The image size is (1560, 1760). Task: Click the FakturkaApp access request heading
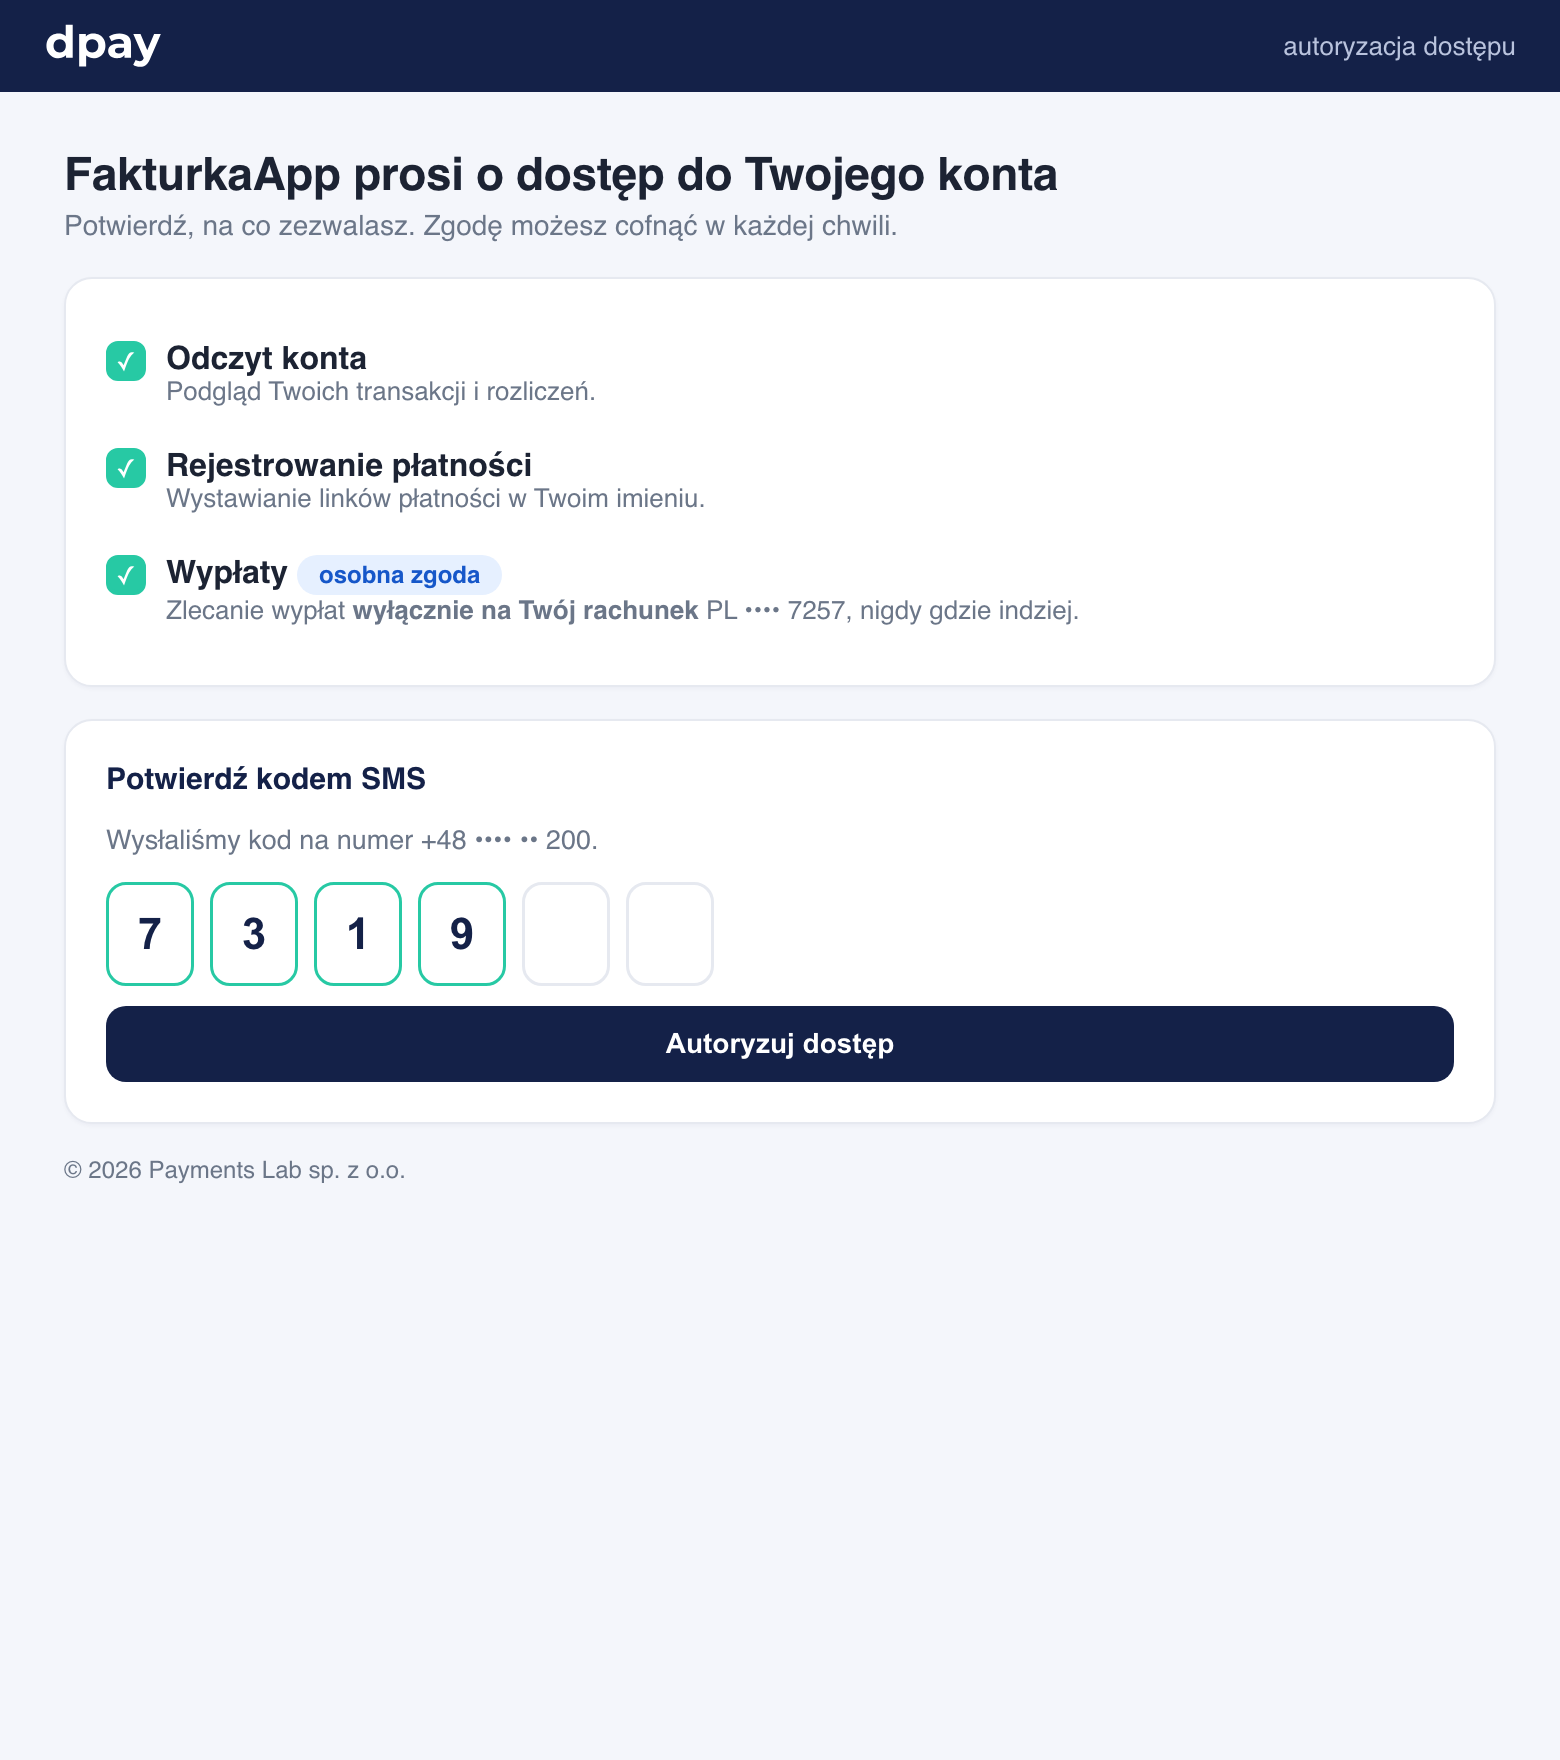click(561, 175)
